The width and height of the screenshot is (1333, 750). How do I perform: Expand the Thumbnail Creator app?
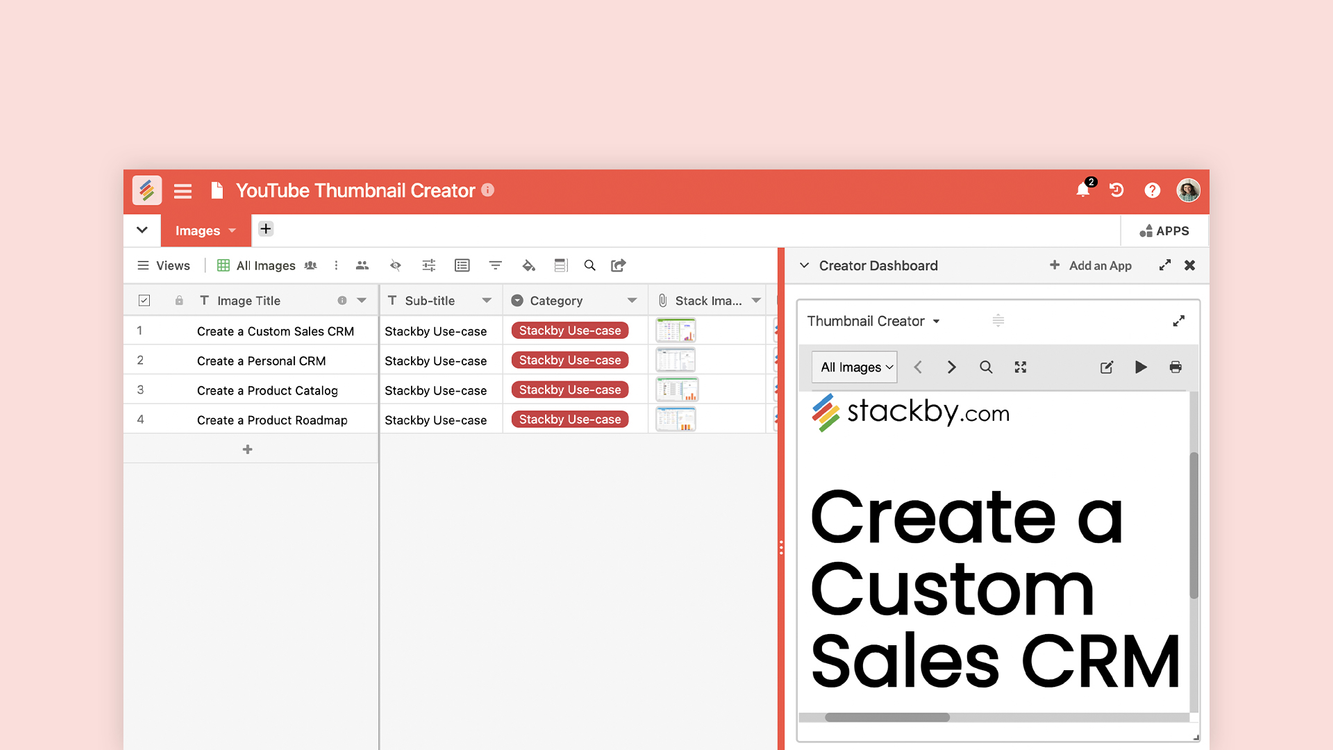1179,321
